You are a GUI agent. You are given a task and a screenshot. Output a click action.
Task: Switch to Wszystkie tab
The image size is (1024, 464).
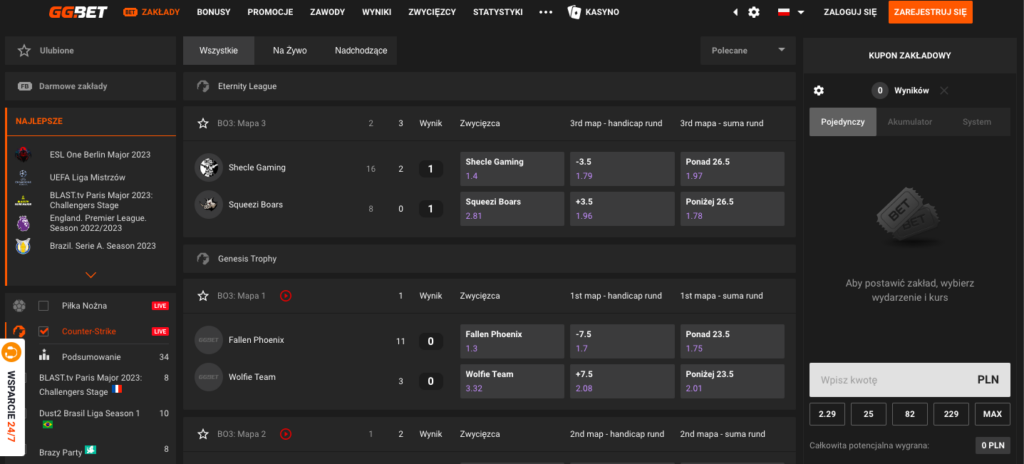click(x=219, y=50)
